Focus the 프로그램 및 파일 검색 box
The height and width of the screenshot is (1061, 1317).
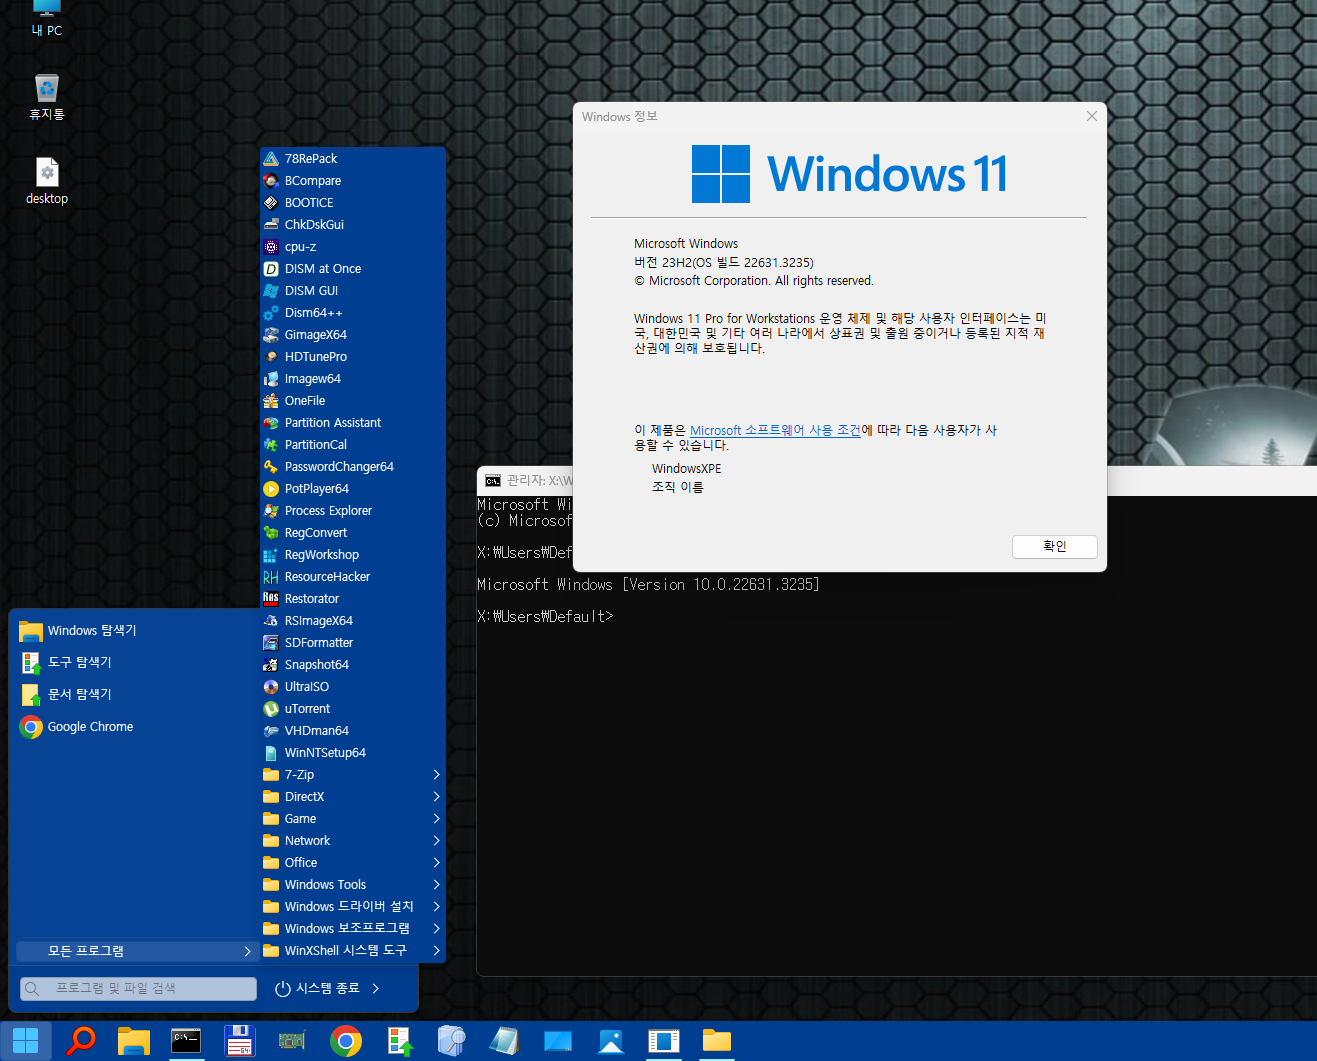[139, 988]
